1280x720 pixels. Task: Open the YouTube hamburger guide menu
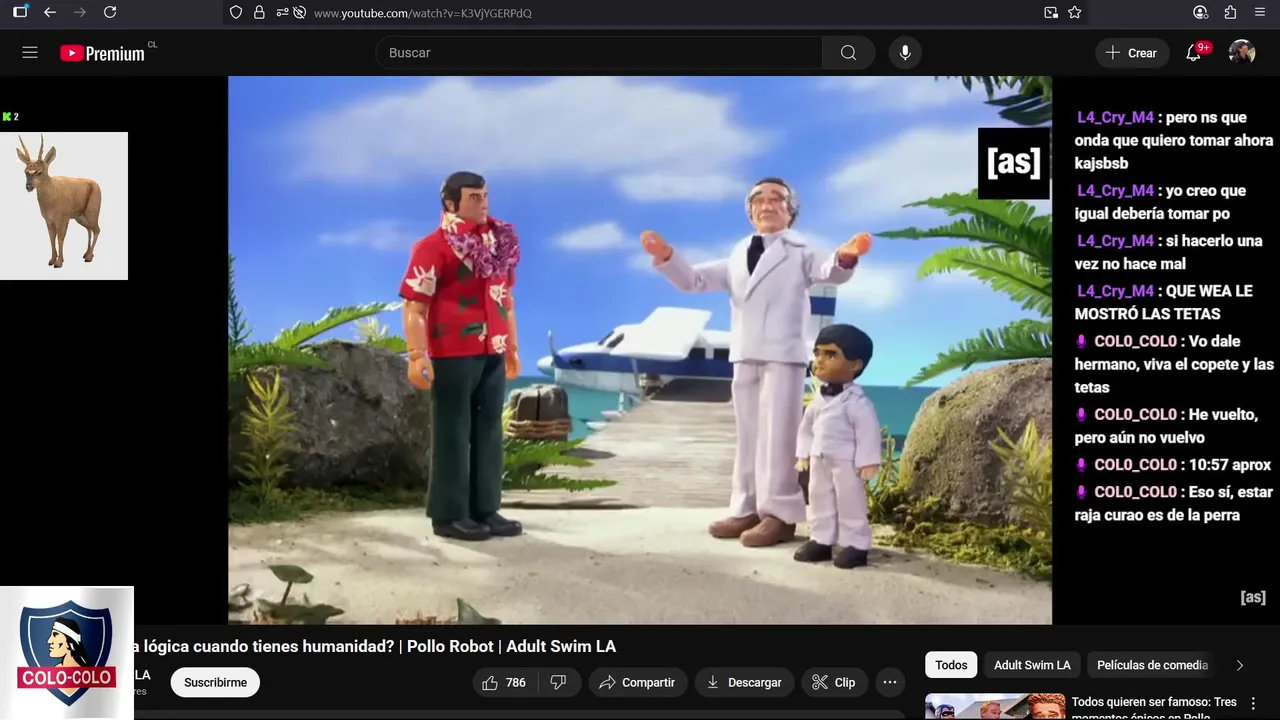coord(30,53)
